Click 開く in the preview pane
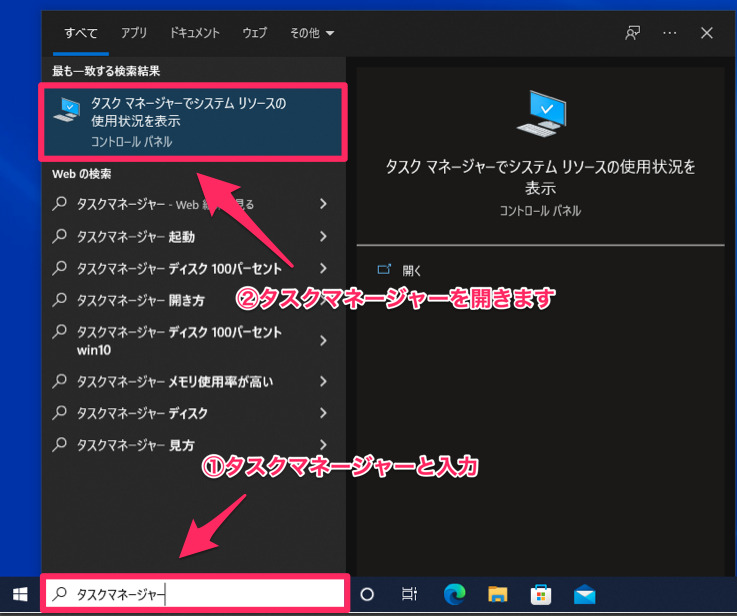This screenshot has height=616, width=737. click(412, 271)
